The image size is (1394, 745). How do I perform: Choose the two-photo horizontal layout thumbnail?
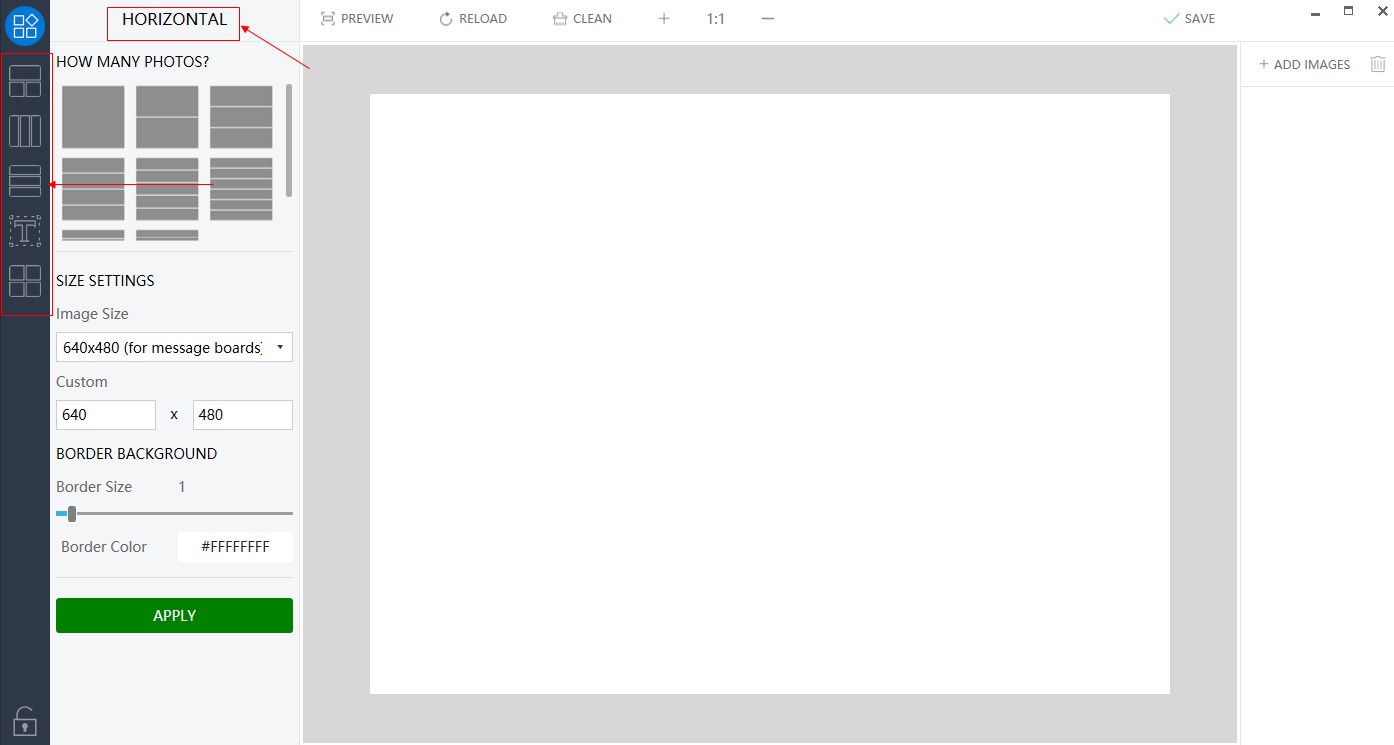[x=167, y=117]
